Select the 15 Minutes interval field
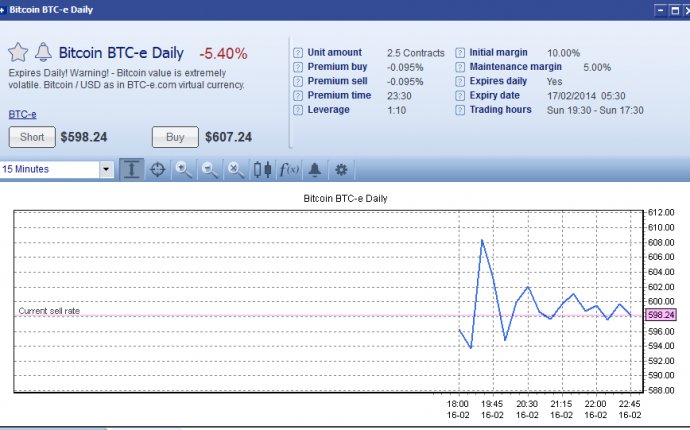Viewport: 690px width, 430px height. click(x=50, y=169)
